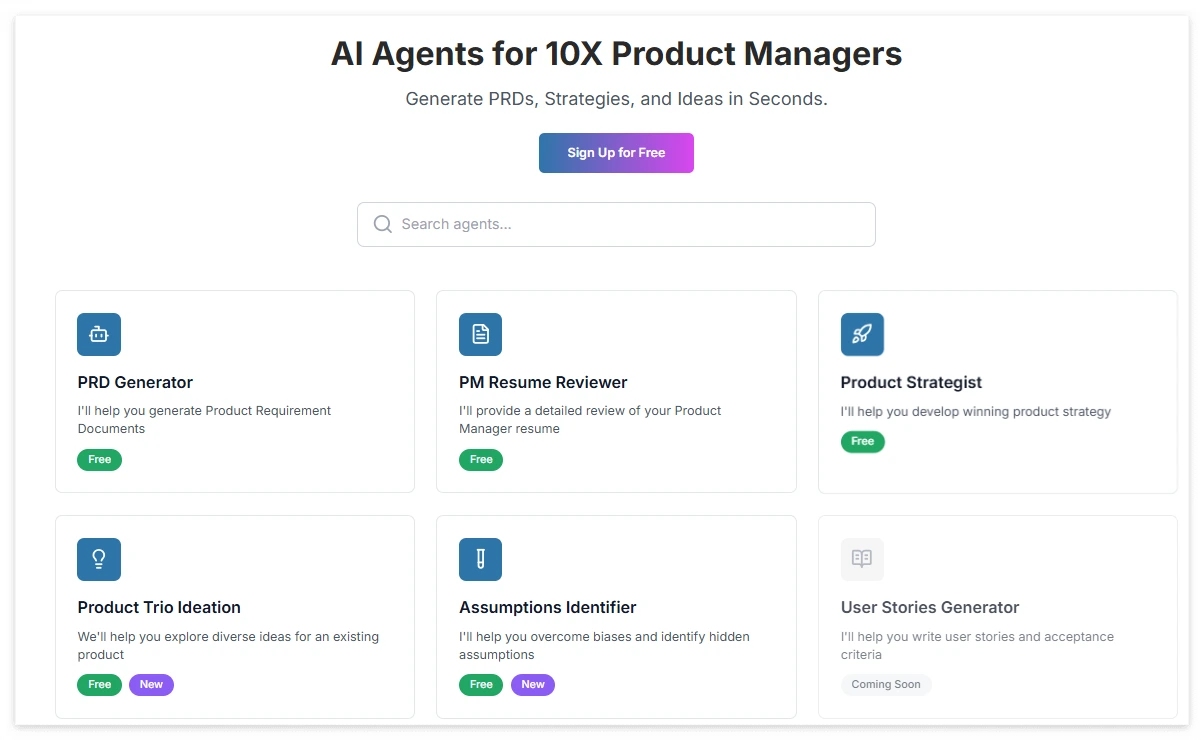
Task: Click the Free badge on PRD Generator
Action: pos(99,460)
